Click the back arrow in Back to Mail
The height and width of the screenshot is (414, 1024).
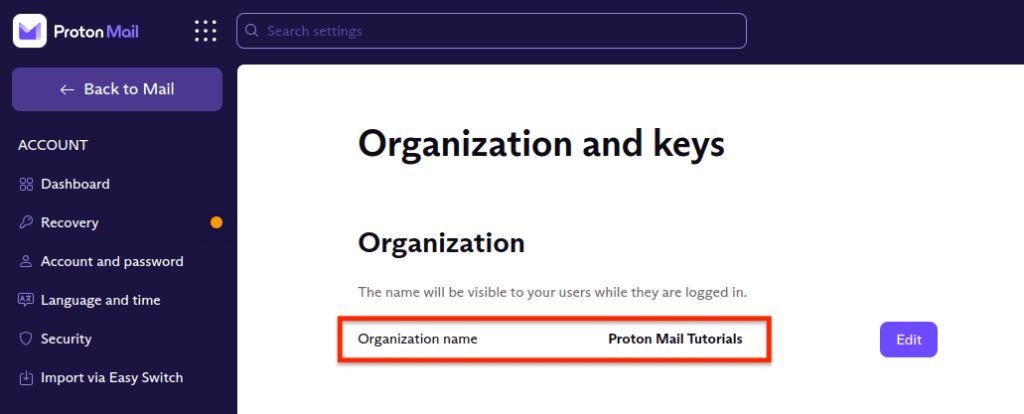(67, 89)
